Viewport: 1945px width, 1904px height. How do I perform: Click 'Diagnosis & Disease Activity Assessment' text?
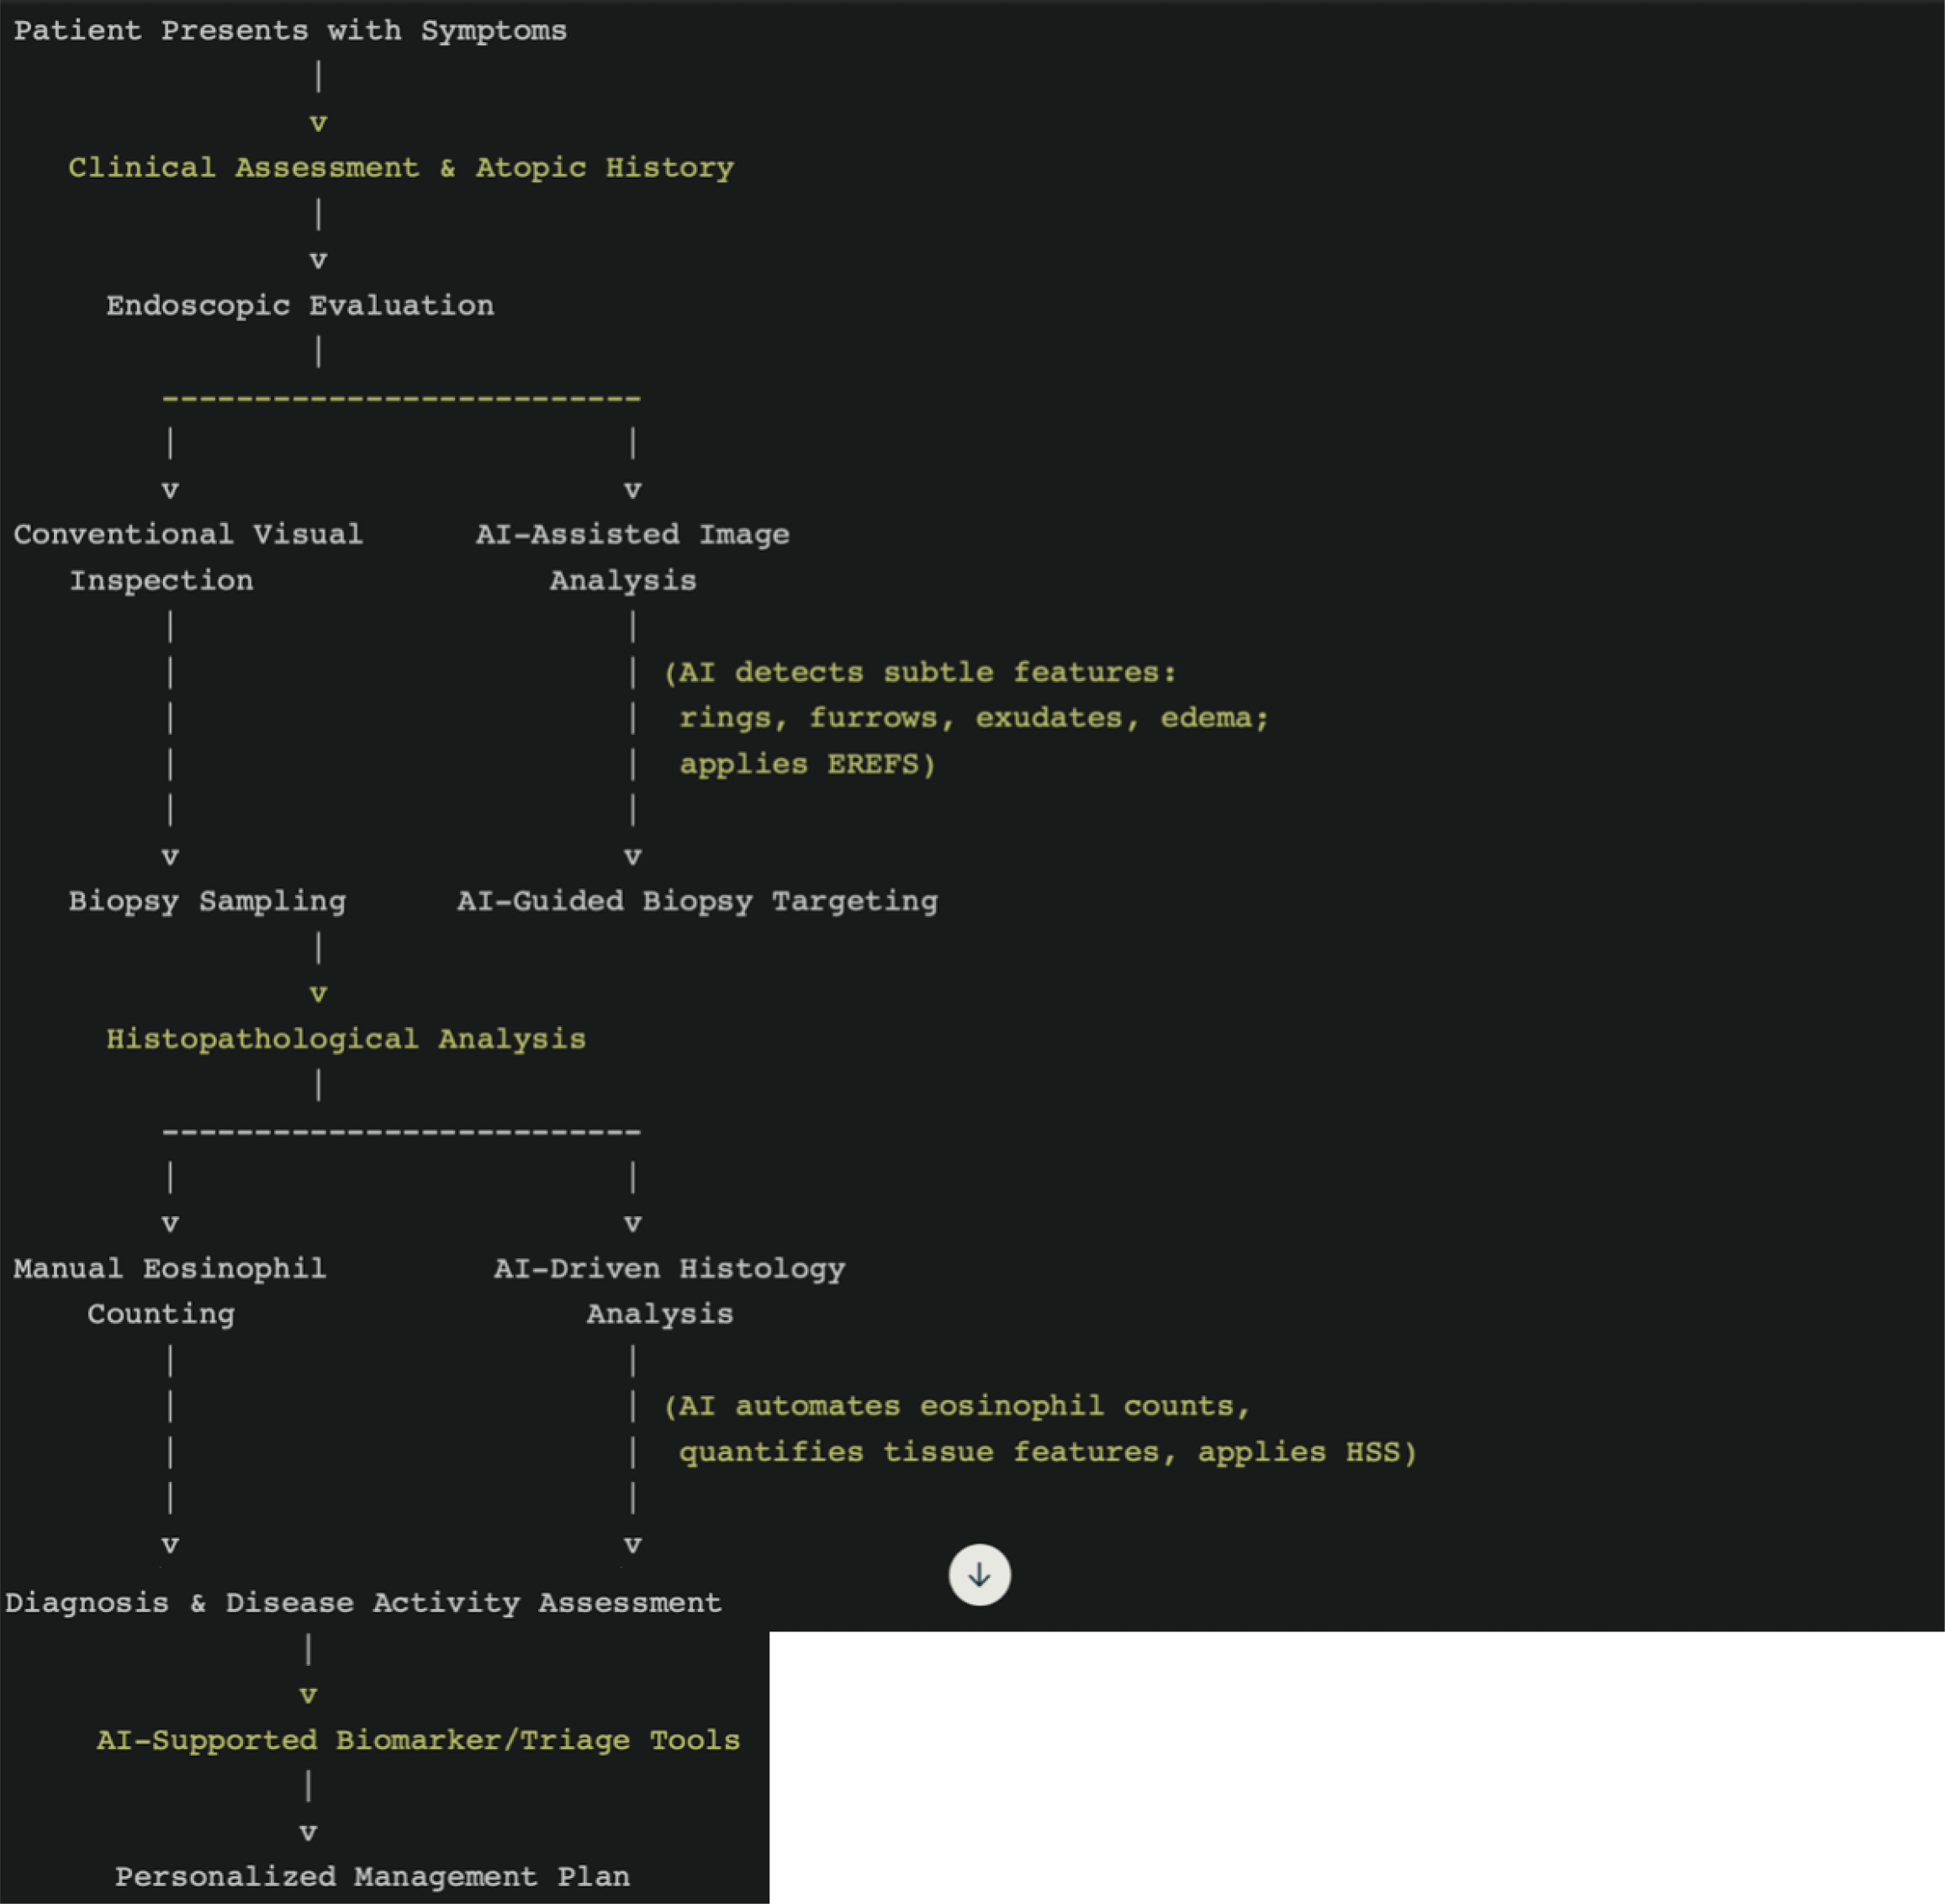pyautogui.click(x=363, y=1602)
